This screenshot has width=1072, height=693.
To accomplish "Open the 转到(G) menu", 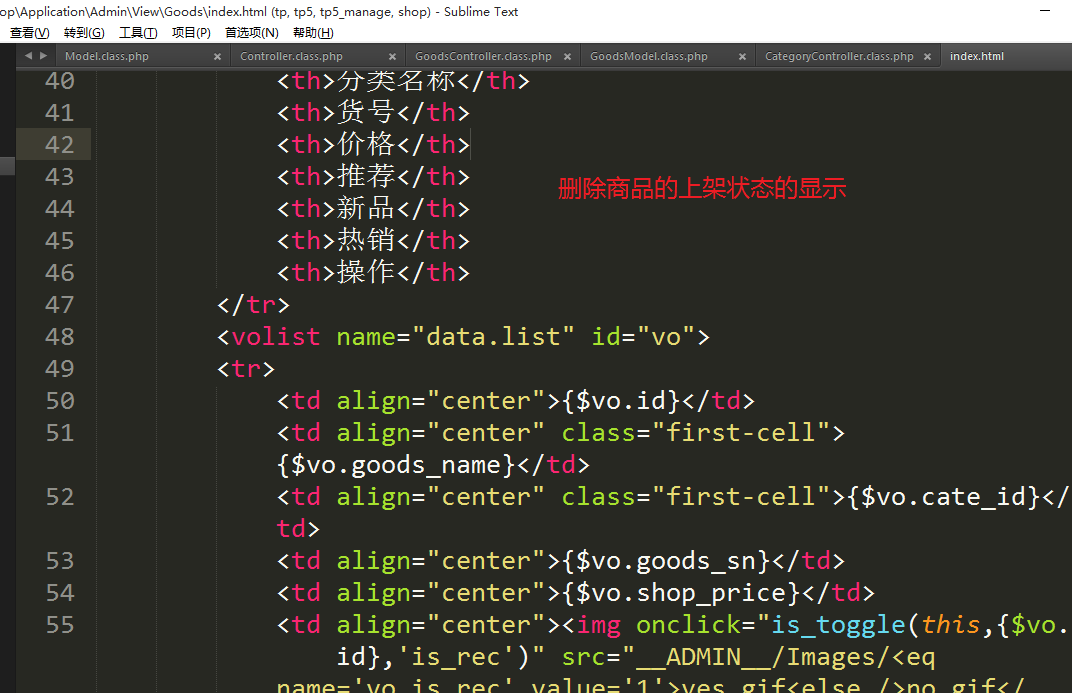I will [84, 33].
